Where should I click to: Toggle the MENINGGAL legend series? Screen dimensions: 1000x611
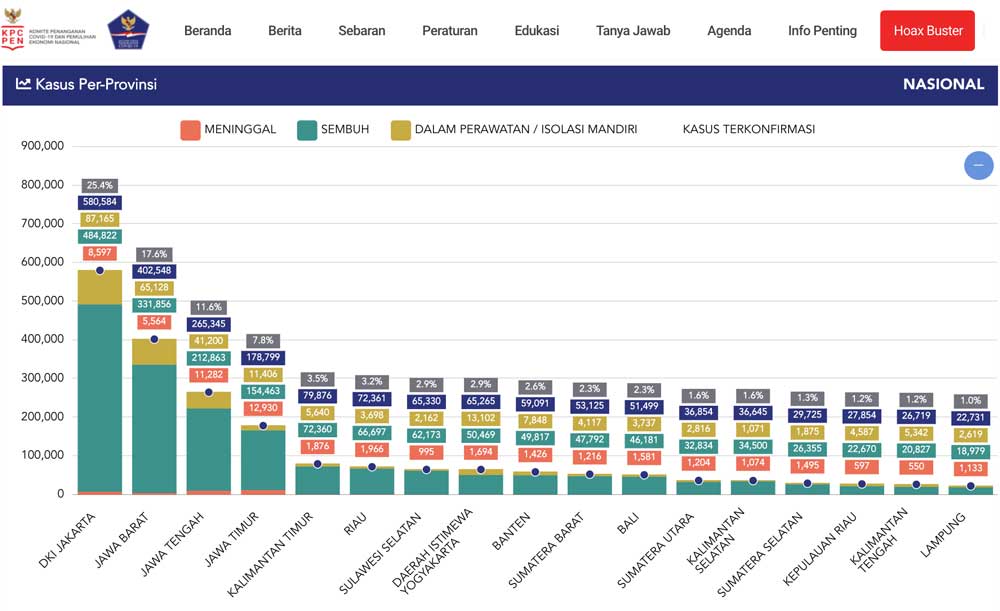pos(228,129)
